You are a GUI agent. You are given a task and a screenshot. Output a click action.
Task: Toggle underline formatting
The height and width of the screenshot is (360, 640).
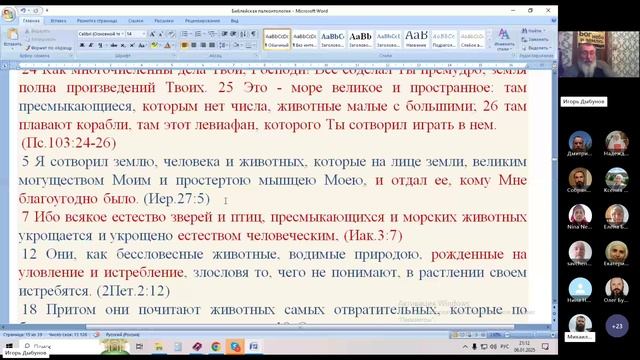(100, 45)
